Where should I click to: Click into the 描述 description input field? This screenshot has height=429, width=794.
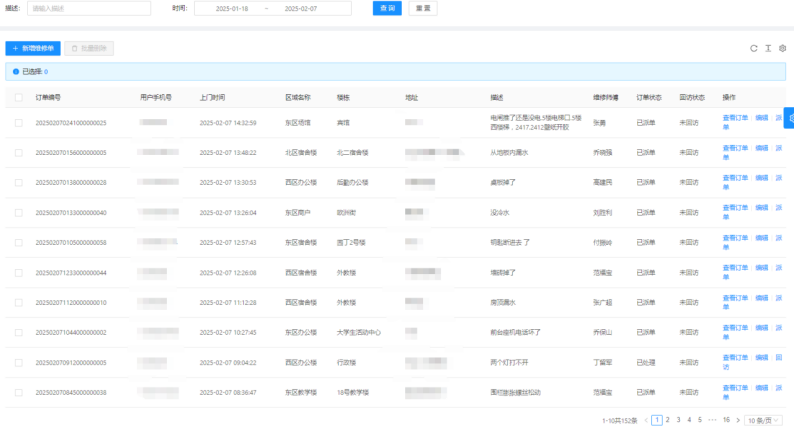(x=88, y=8)
